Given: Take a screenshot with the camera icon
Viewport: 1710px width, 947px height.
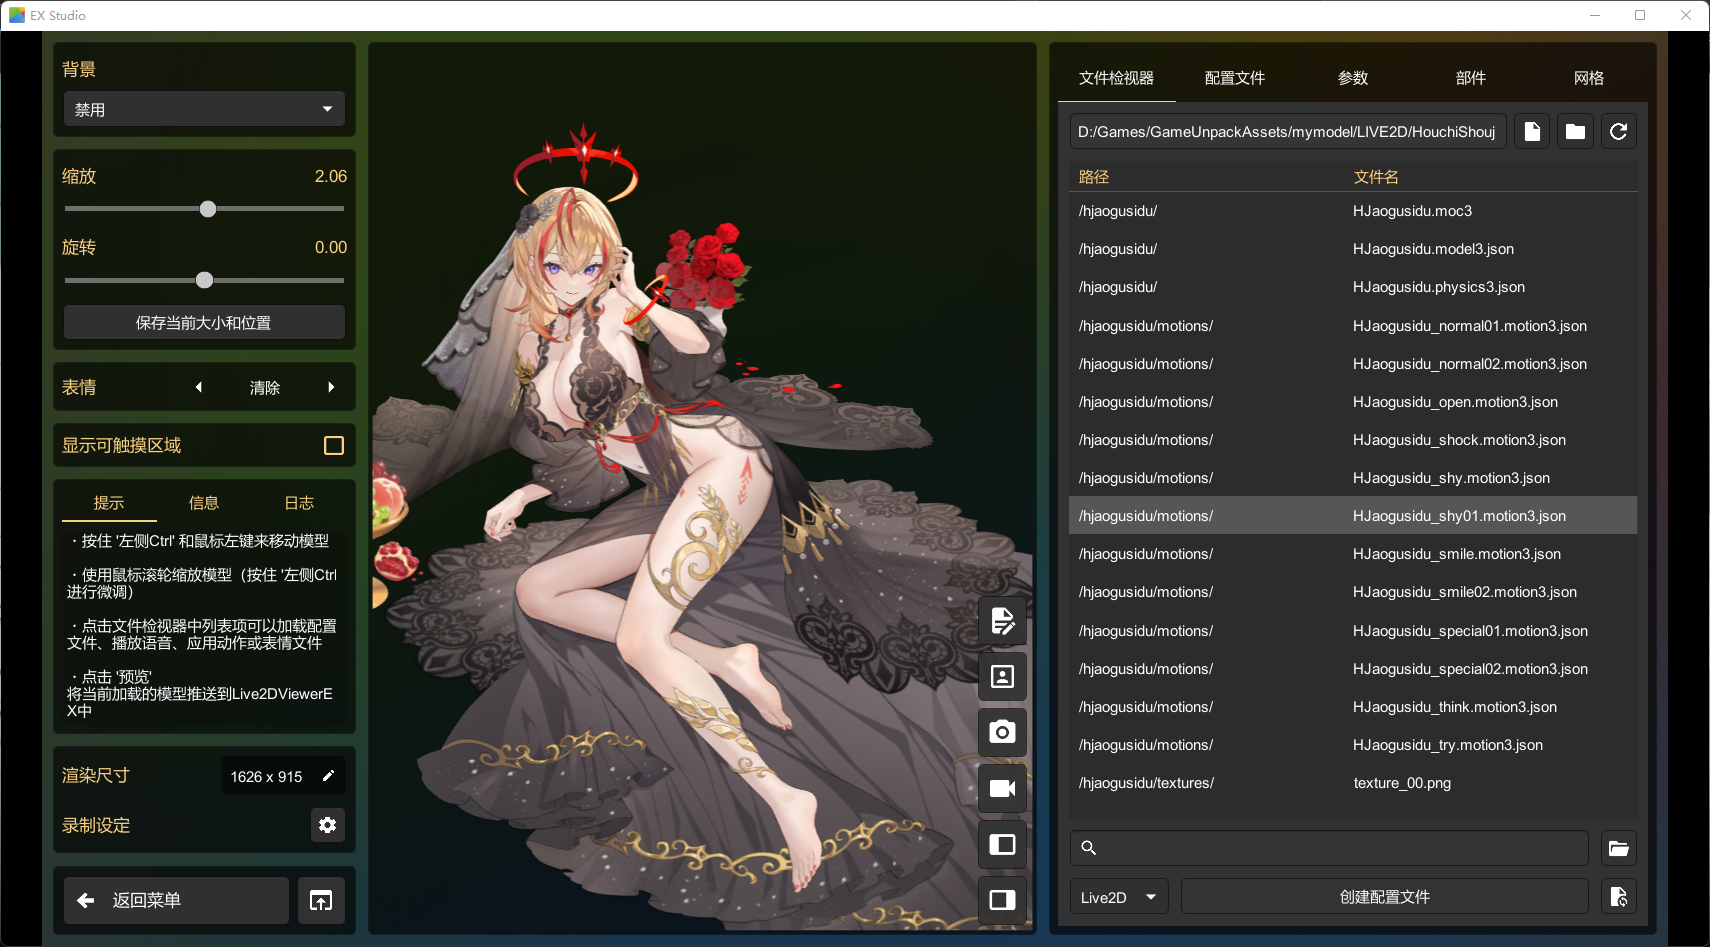Looking at the screenshot, I should point(1002,732).
